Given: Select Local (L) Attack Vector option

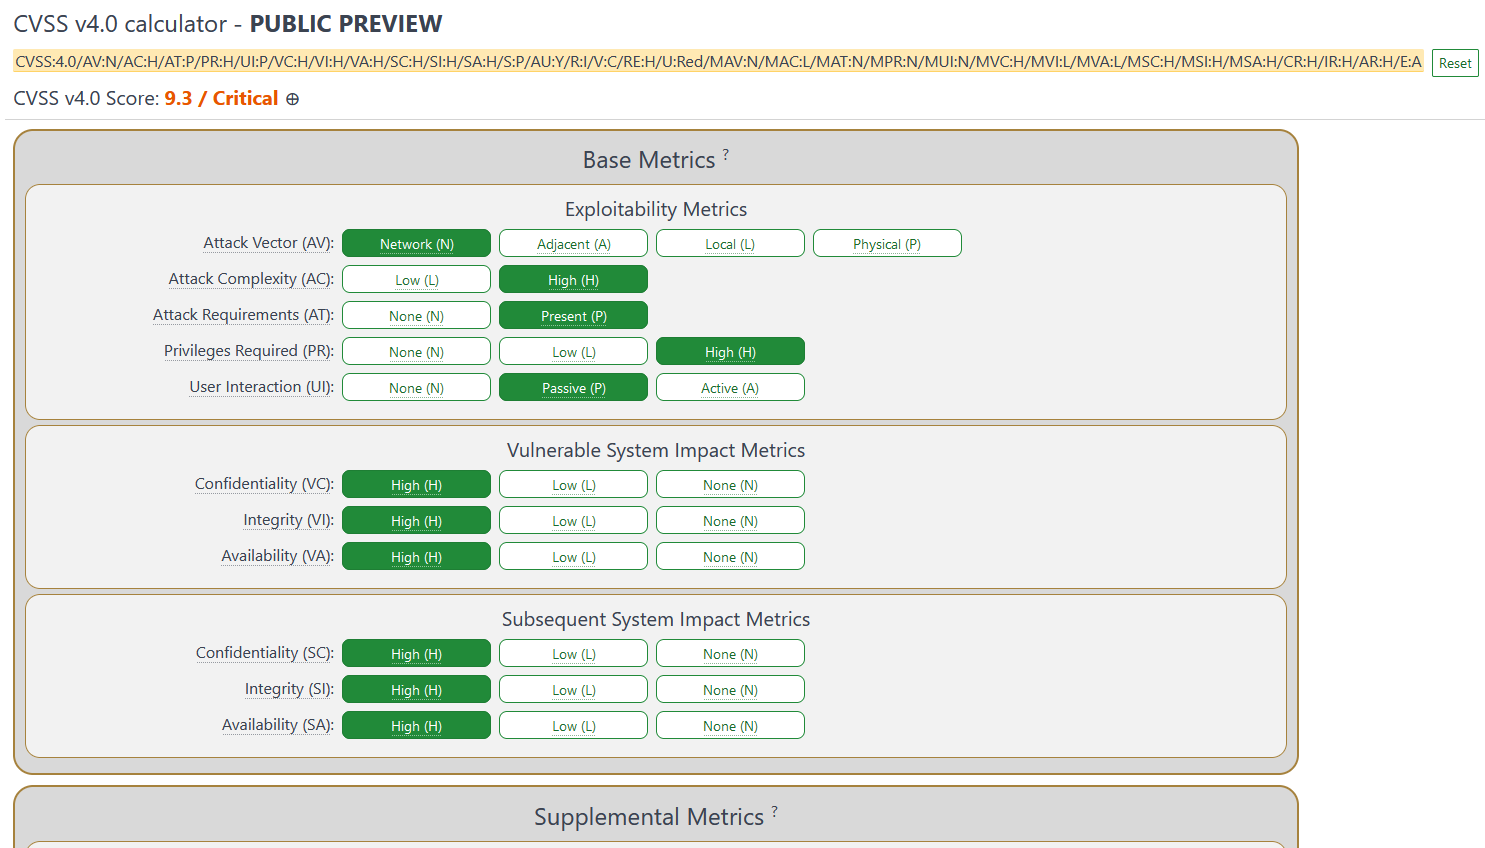Looking at the screenshot, I should [x=730, y=244].
